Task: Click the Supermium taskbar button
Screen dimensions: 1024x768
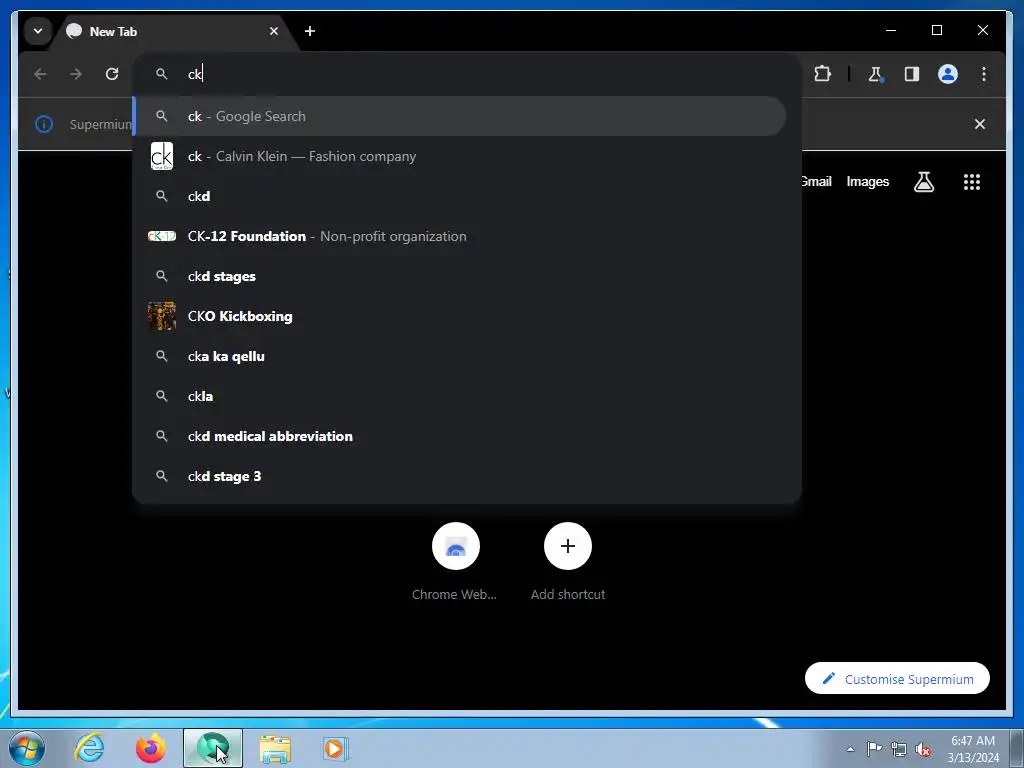Action: pos(213,748)
